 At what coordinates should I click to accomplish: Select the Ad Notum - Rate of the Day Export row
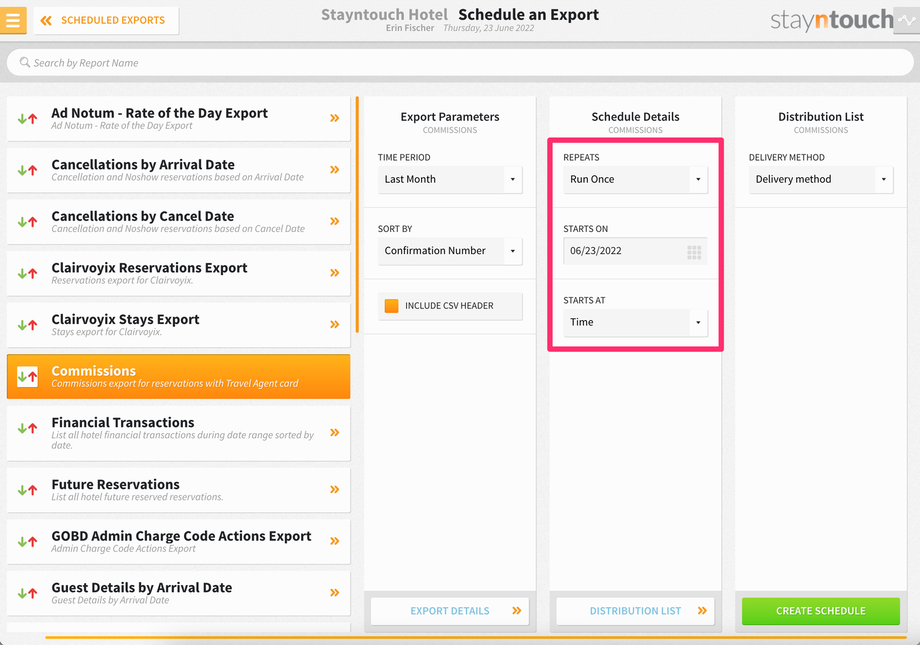click(178, 119)
